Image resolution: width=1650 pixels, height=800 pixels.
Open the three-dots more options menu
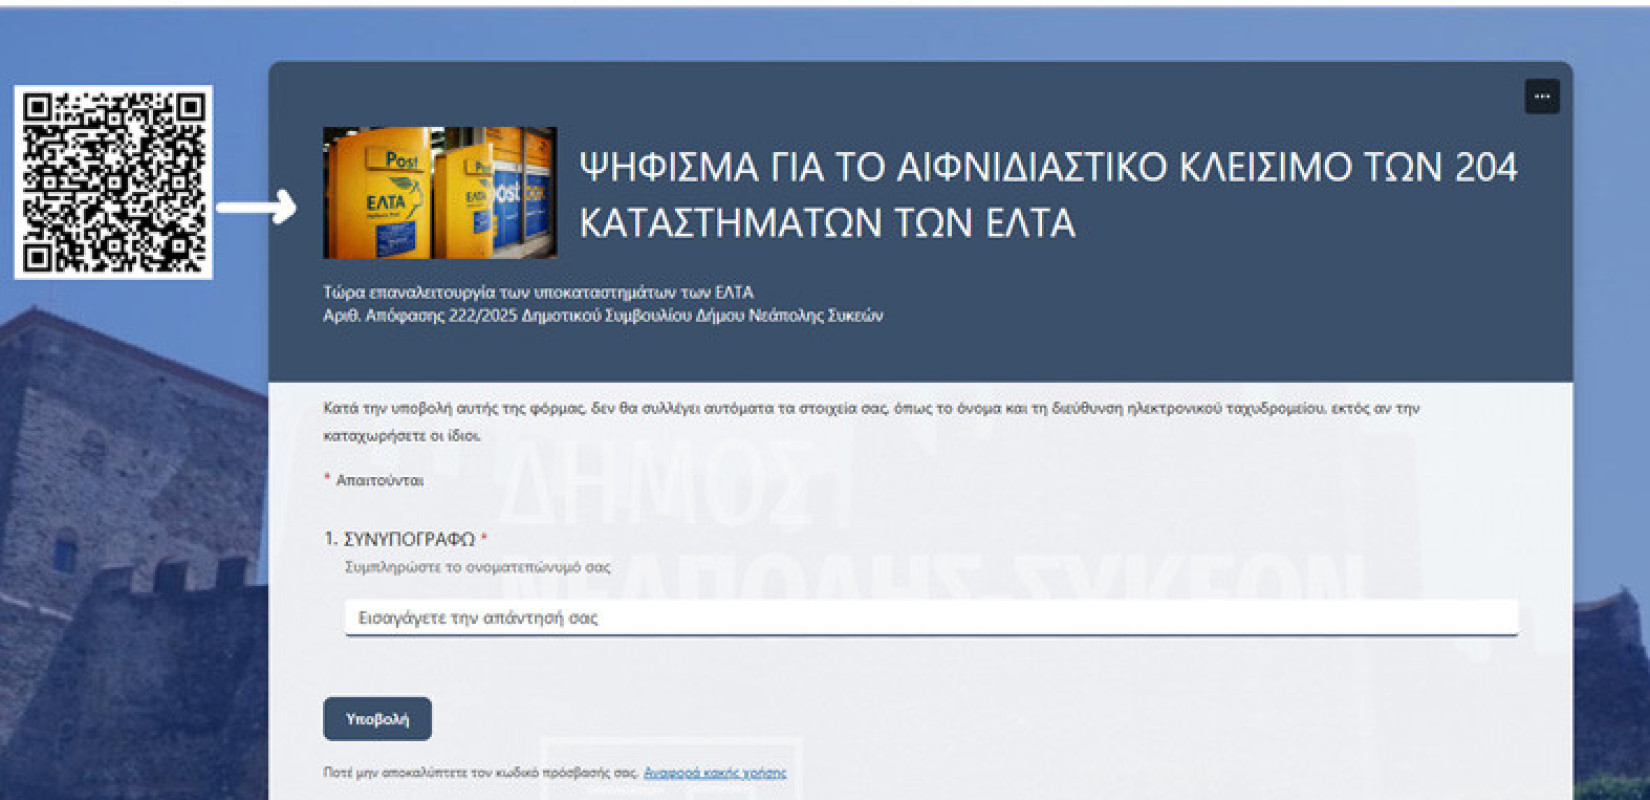(1541, 97)
